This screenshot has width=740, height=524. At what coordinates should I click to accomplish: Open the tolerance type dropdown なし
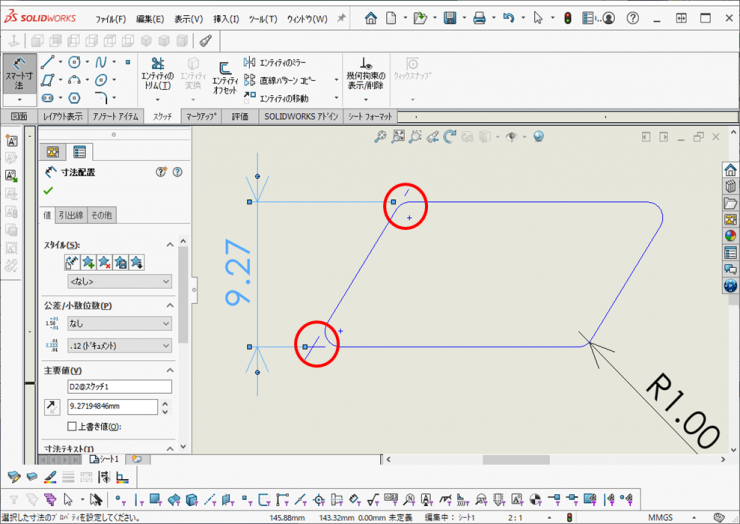click(119, 323)
